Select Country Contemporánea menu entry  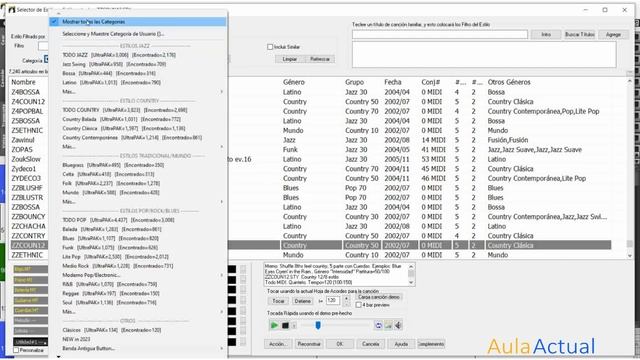tap(138, 138)
